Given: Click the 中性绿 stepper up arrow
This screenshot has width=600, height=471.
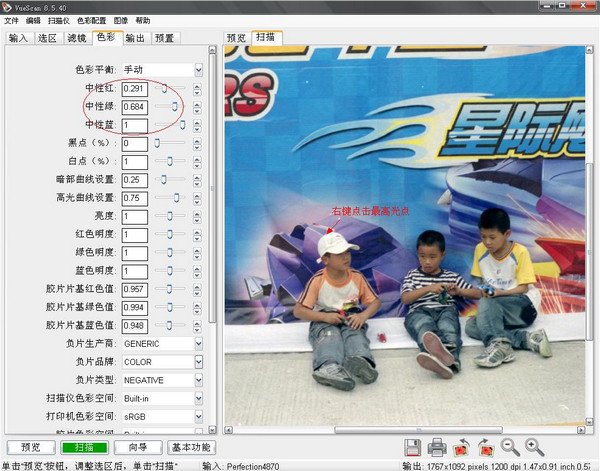Looking at the screenshot, I should click(198, 103).
